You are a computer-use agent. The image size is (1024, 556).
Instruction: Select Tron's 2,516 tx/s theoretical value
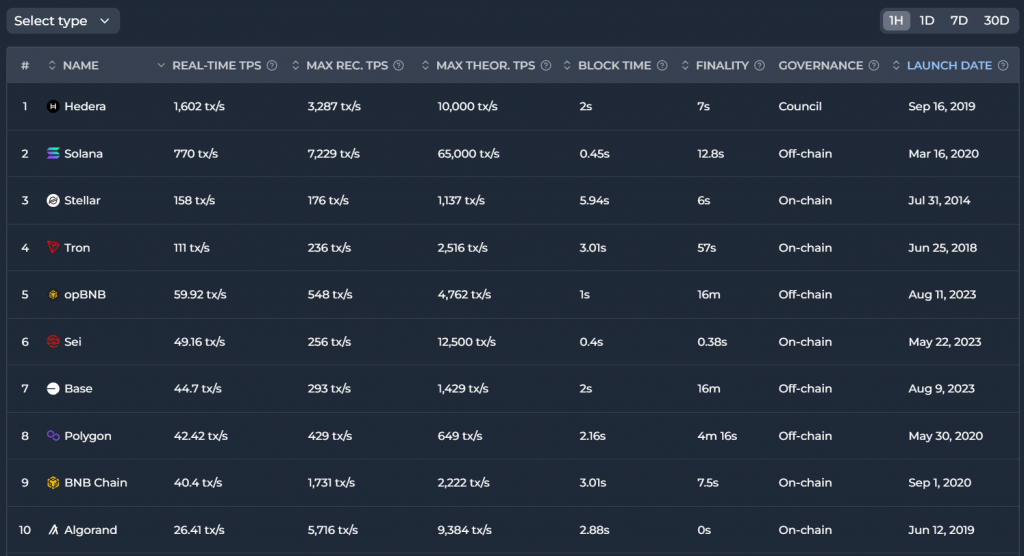coord(462,248)
